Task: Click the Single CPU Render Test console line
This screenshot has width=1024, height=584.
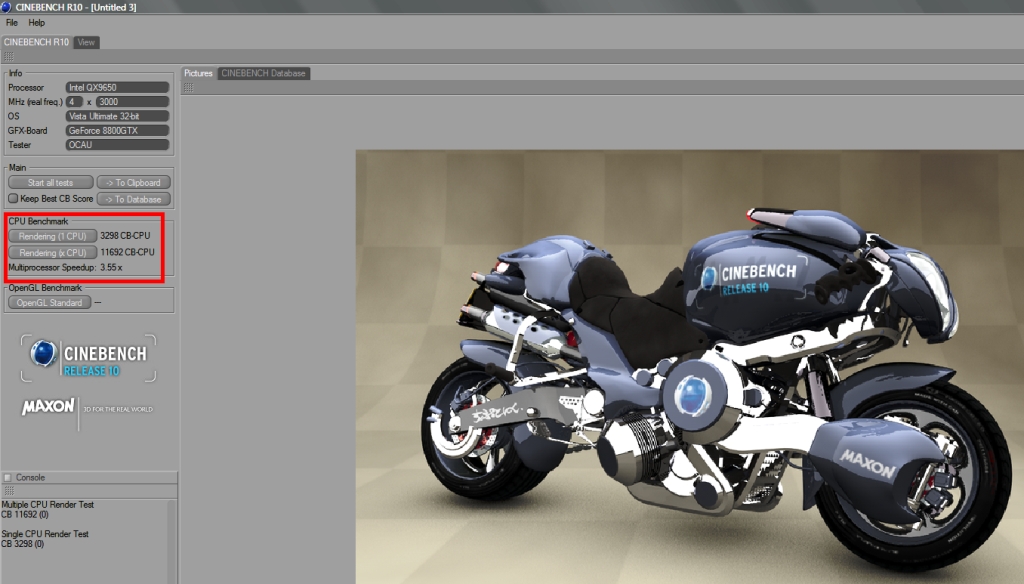Action: [45, 534]
